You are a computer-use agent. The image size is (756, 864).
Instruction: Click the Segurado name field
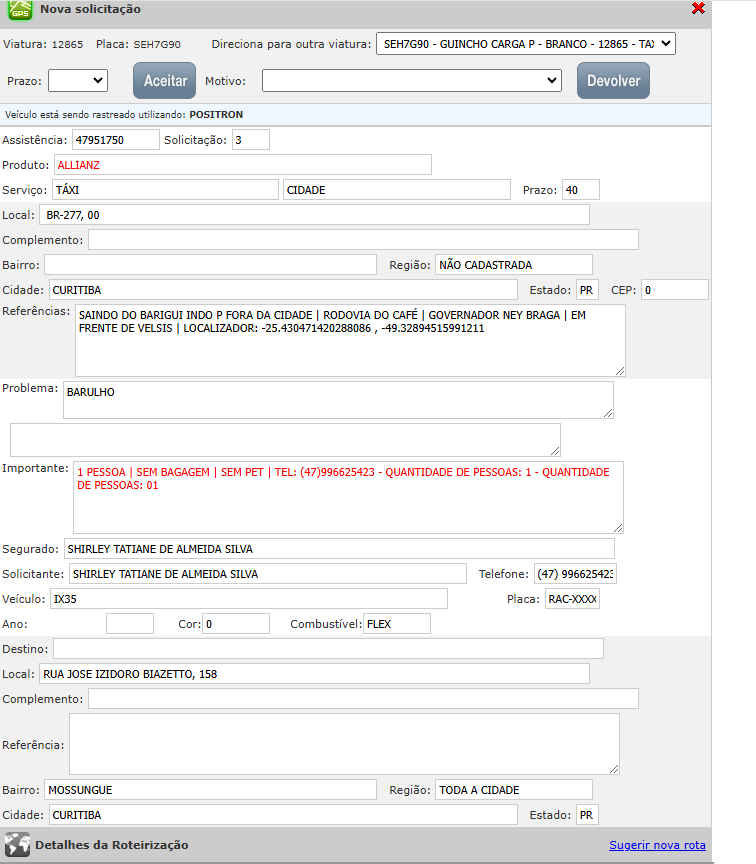pyautogui.click(x=339, y=549)
